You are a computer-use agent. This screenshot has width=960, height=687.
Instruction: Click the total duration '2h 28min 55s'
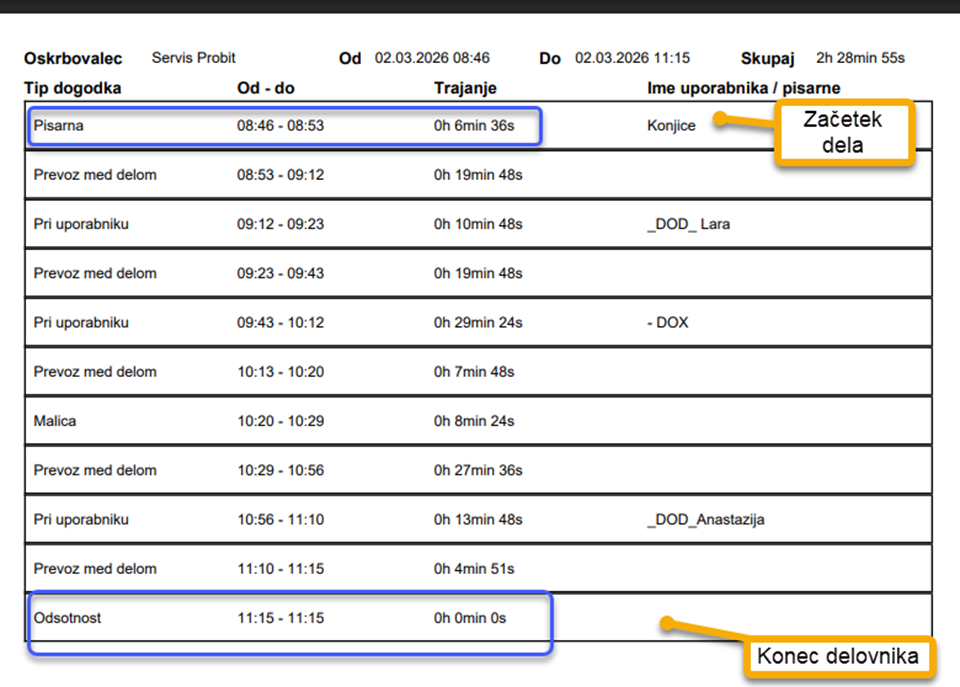[x=860, y=58]
